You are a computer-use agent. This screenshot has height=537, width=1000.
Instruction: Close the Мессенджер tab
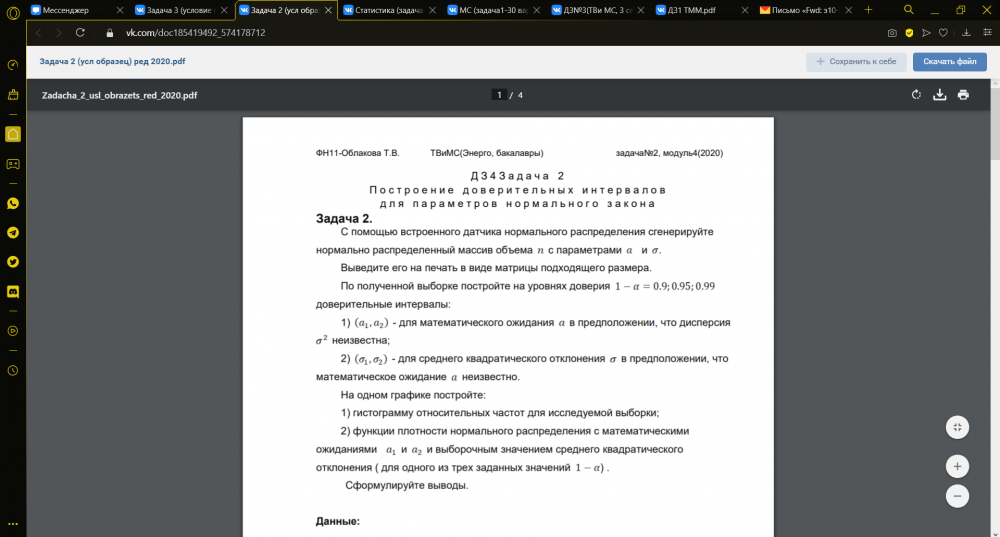click(x=119, y=10)
